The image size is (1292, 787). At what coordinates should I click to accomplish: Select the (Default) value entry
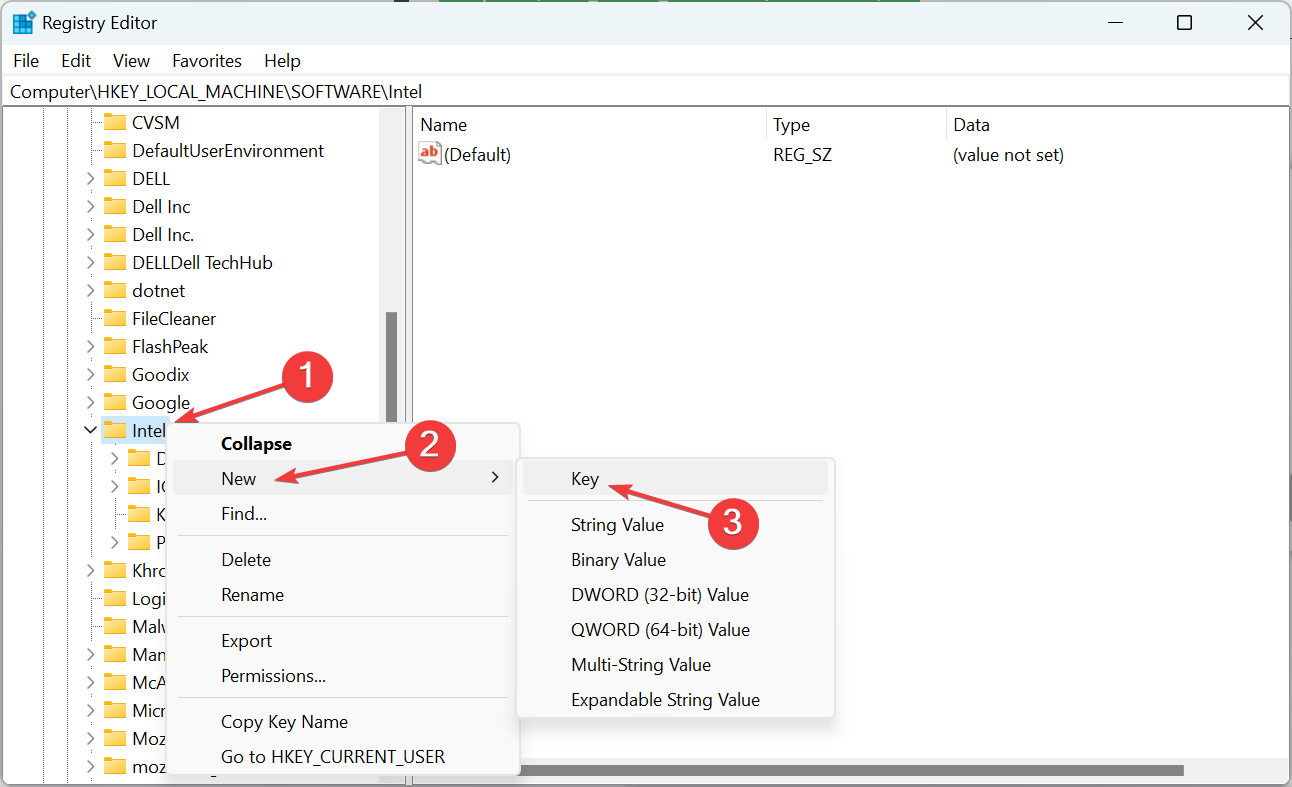(x=478, y=155)
